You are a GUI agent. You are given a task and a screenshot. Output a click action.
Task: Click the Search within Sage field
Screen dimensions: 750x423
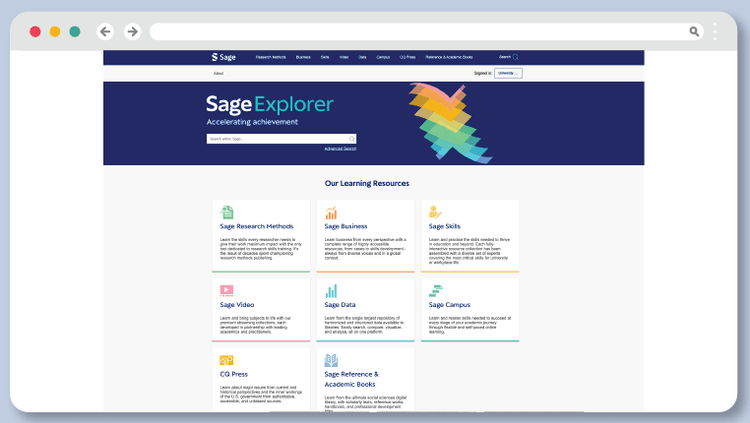coord(281,139)
